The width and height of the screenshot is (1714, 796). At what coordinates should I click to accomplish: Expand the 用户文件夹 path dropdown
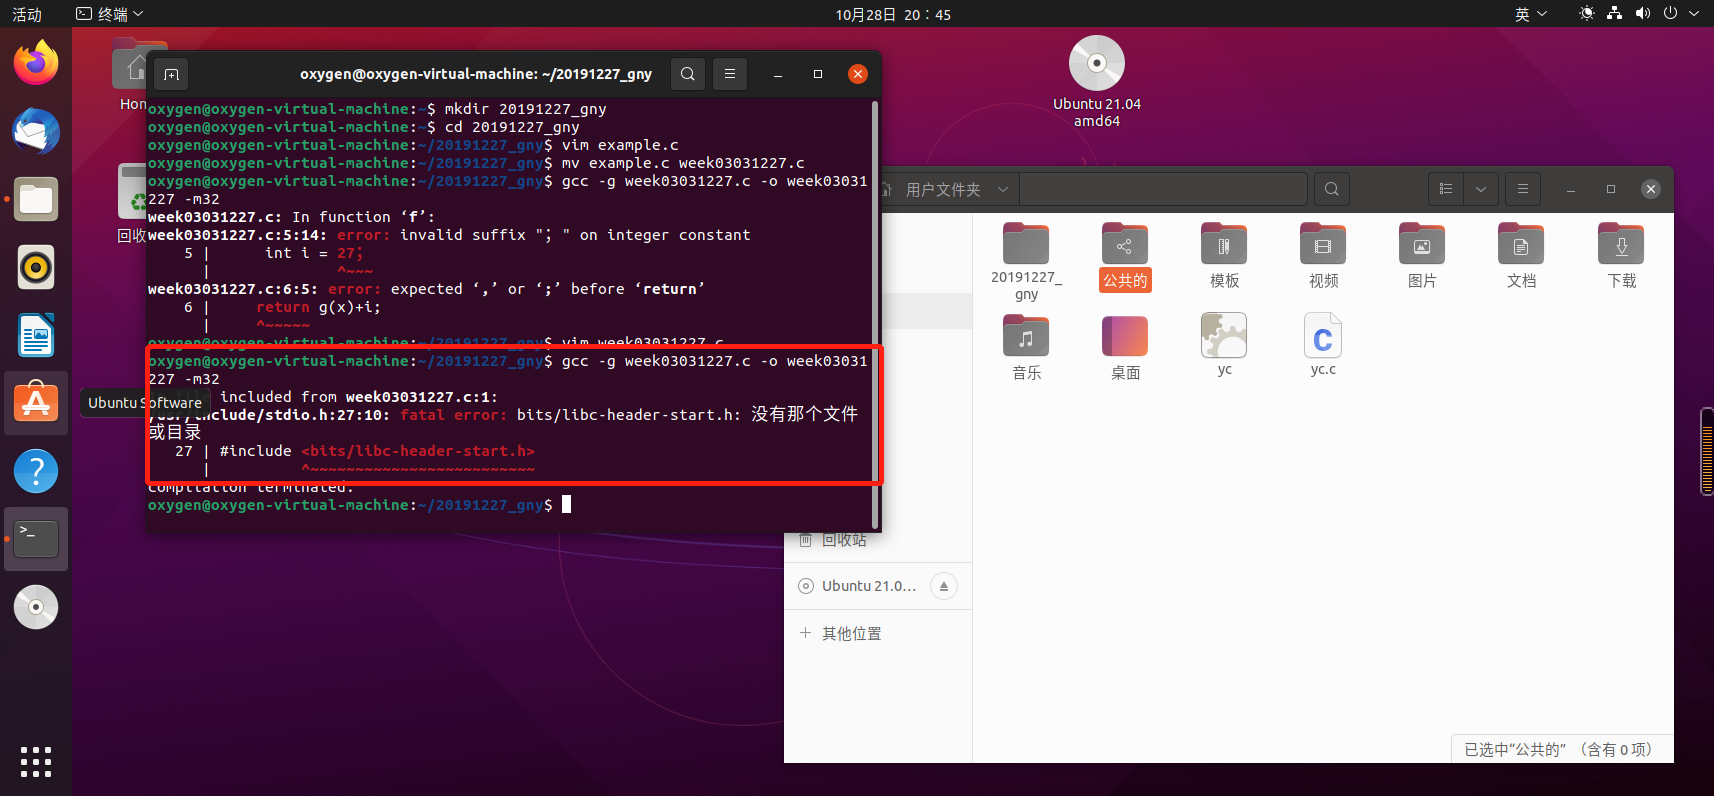click(x=1003, y=189)
